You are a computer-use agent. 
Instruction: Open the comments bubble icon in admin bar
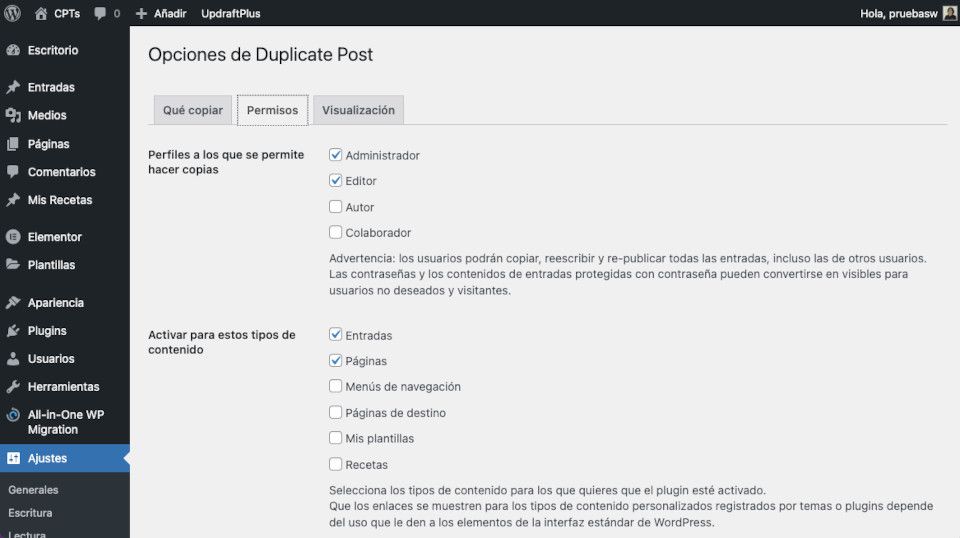coord(100,13)
